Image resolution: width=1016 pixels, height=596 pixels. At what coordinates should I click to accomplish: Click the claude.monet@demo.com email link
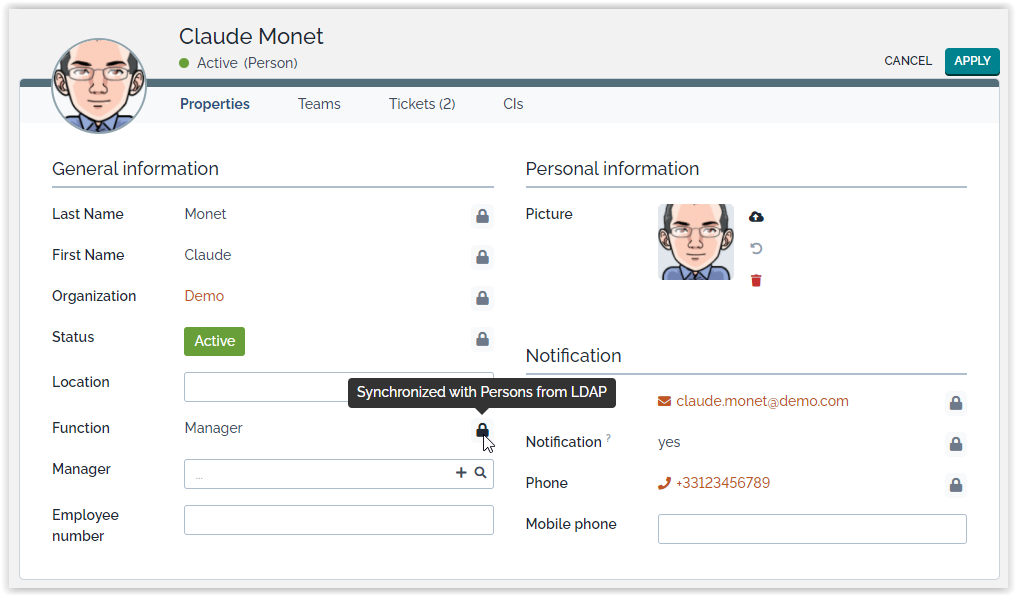coord(762,401)
